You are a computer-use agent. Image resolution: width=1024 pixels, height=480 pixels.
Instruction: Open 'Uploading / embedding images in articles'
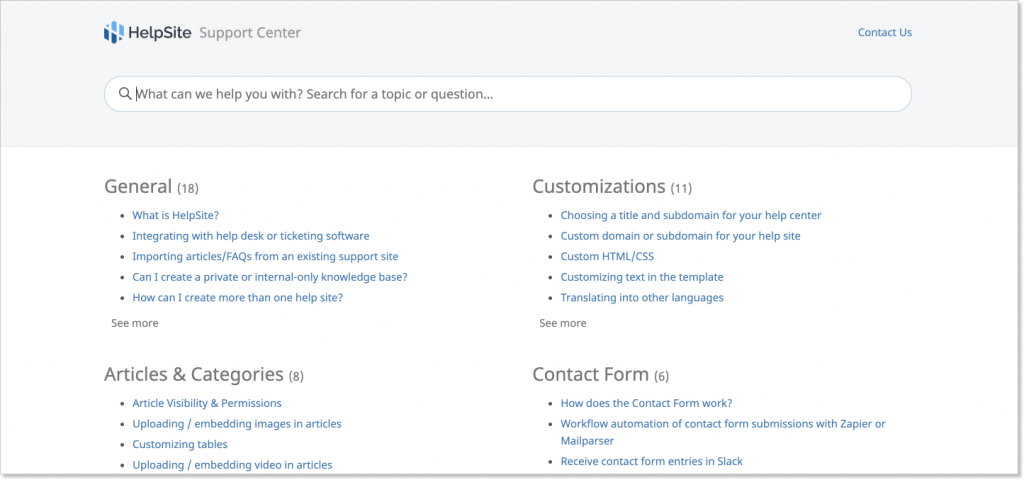(237, 424)
